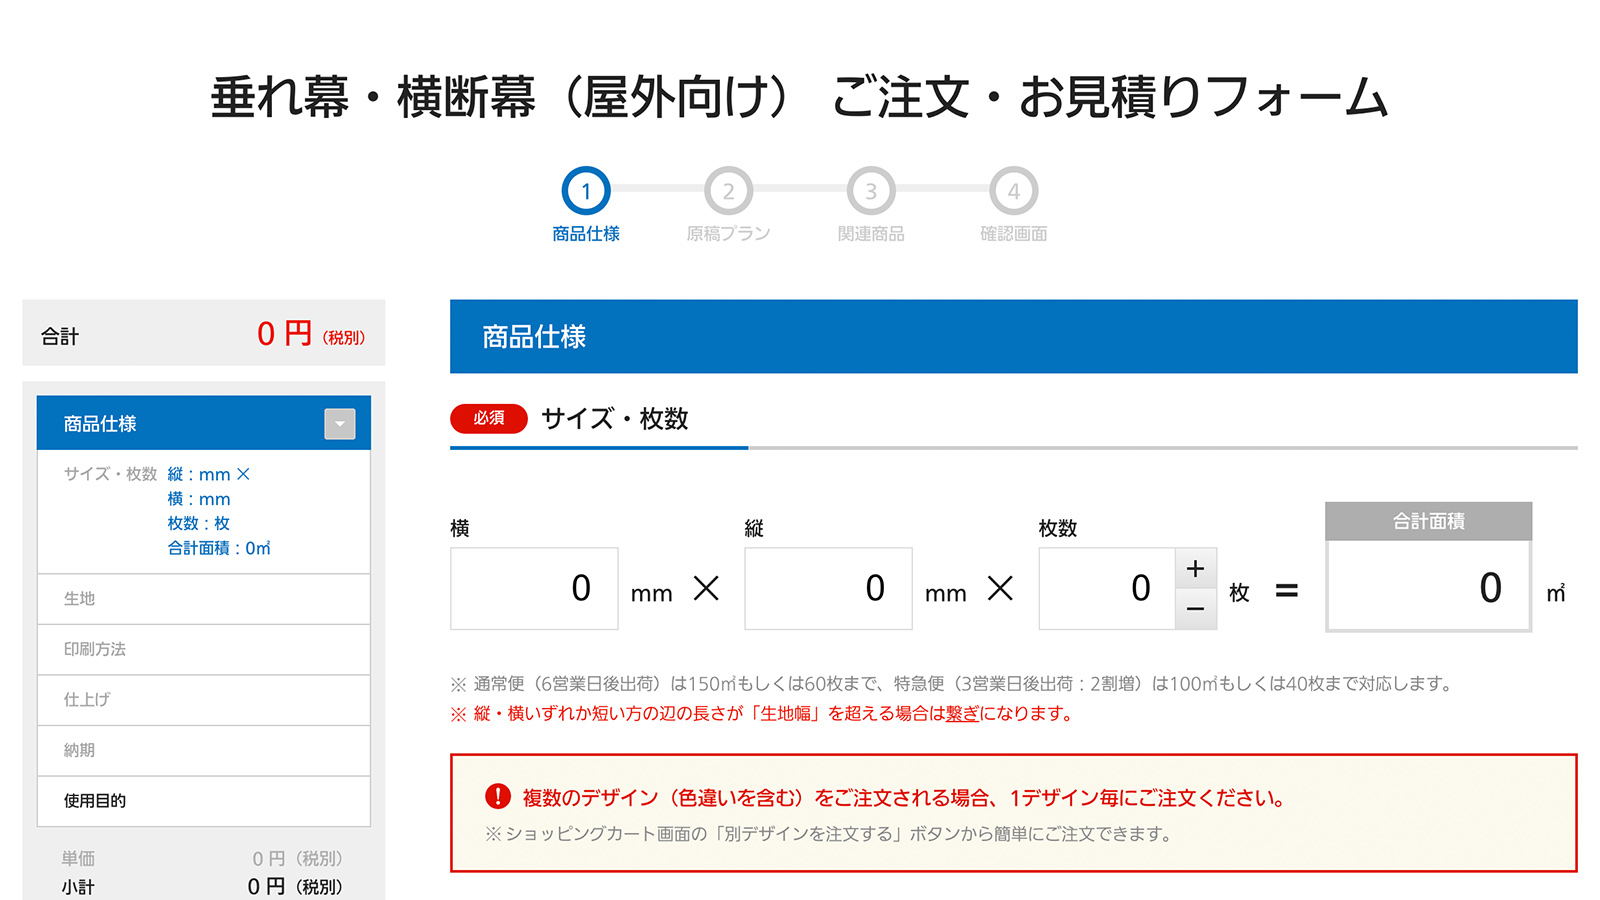Click step 1 商品仕様 circle

[x=586, y=191]
